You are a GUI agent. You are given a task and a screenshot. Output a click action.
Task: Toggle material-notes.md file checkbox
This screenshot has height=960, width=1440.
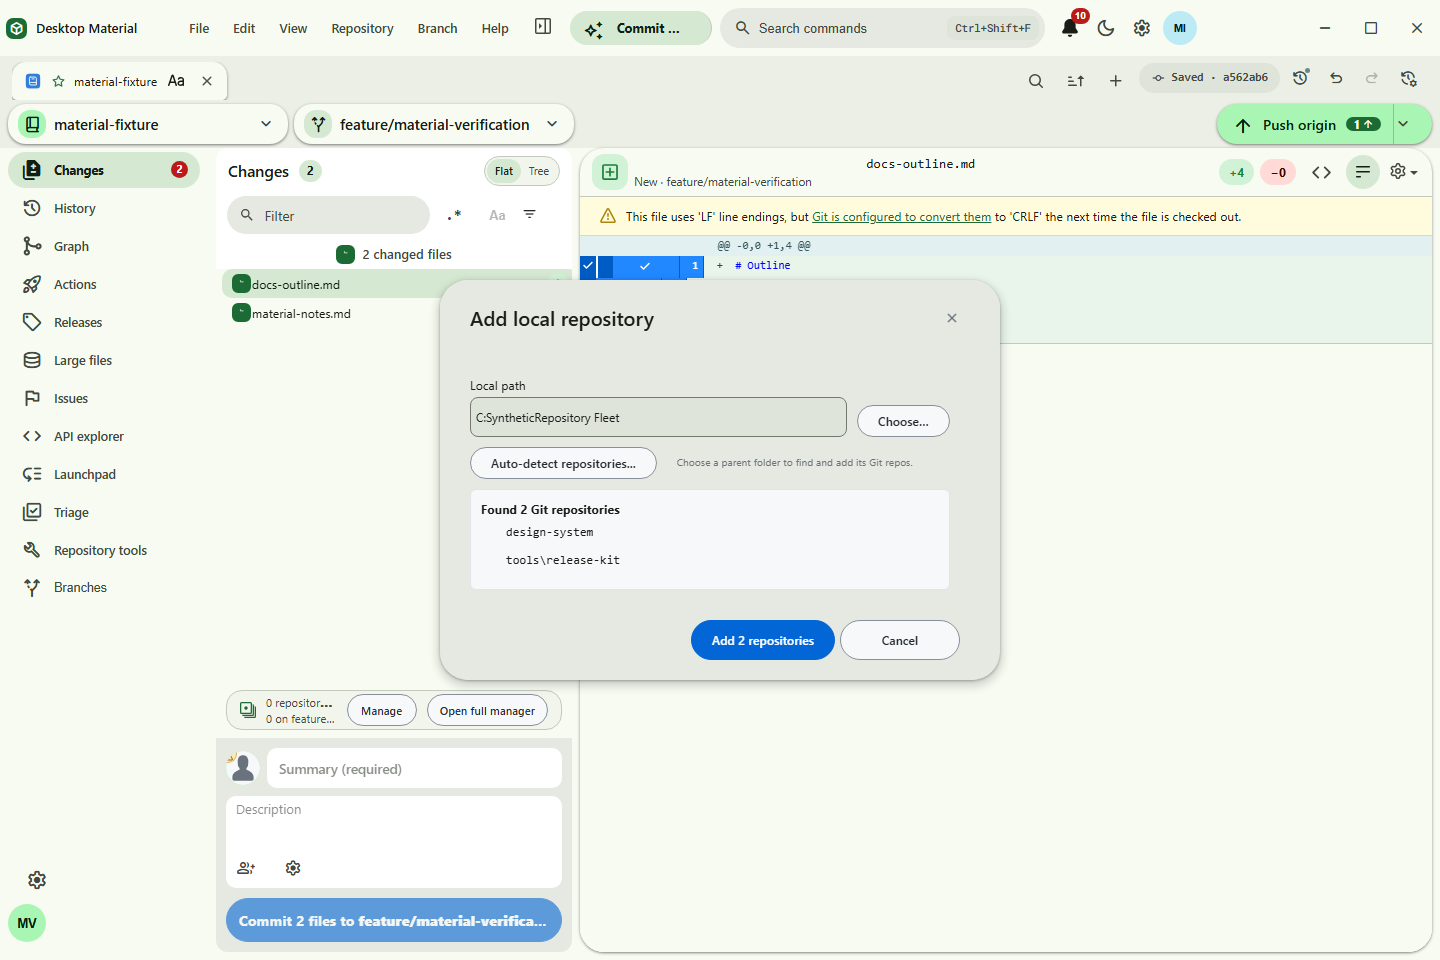click(241, 313)
